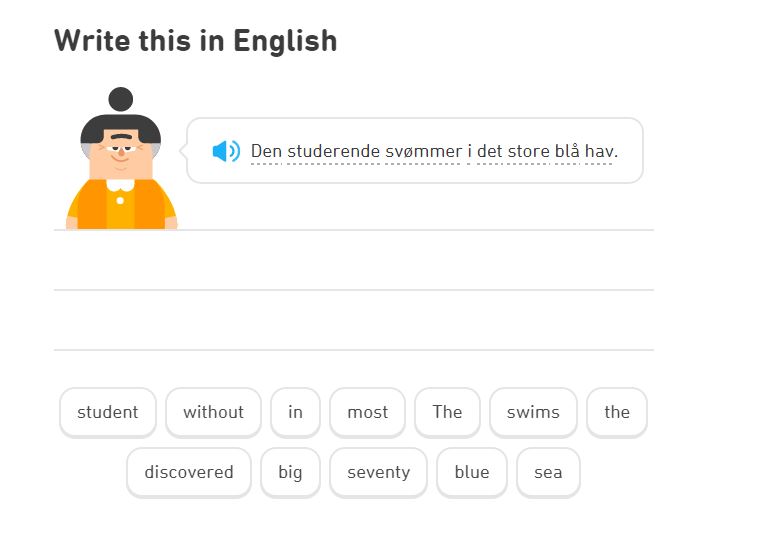
Task: Select the 'student' word tile
Action: pyautogui.click(x=108, y=412)
